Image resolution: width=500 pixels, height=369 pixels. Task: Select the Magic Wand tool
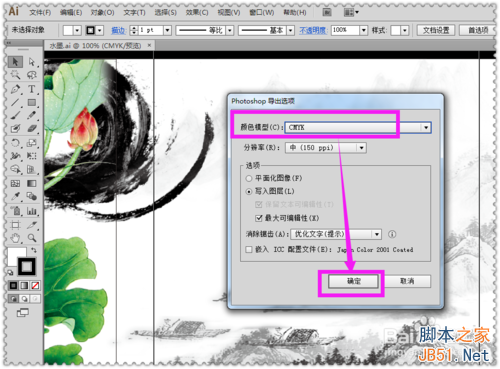(15, 75)
